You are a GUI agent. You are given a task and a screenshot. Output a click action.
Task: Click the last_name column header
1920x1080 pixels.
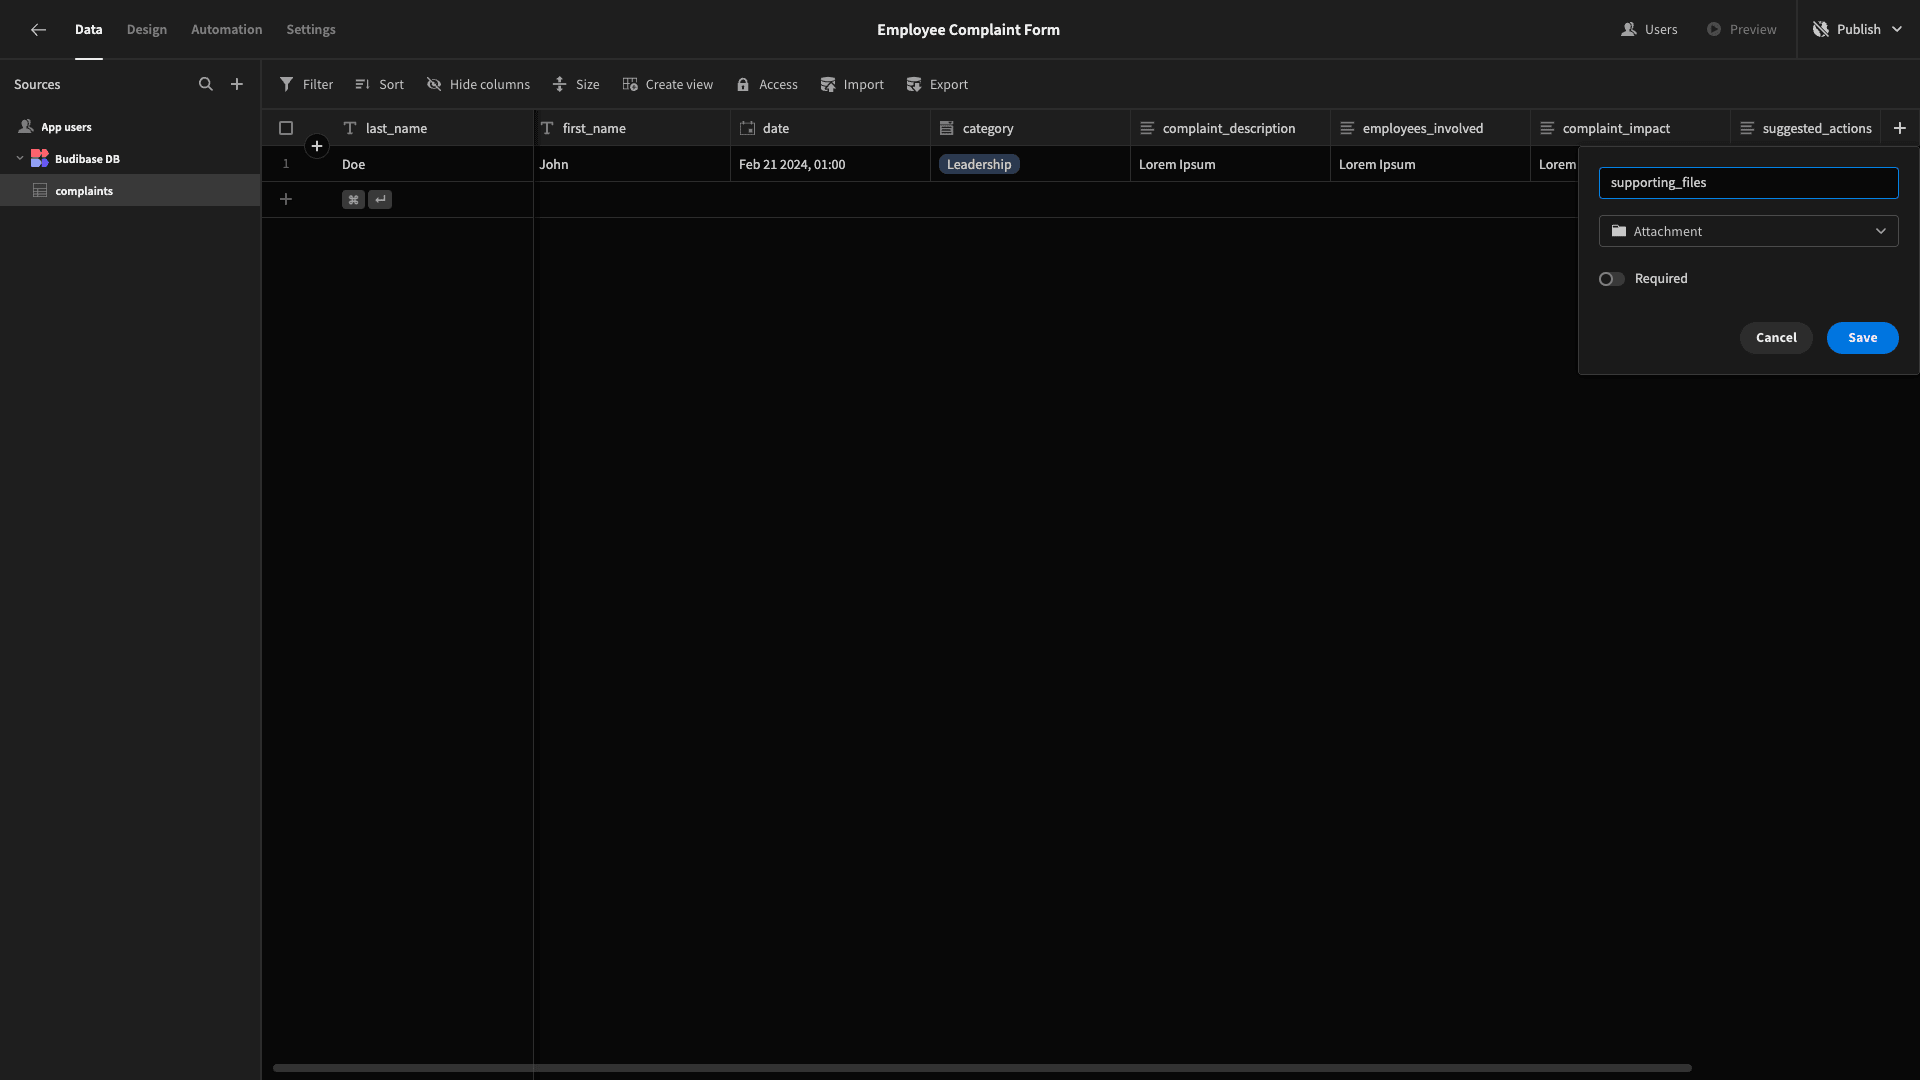click(433, 128)
